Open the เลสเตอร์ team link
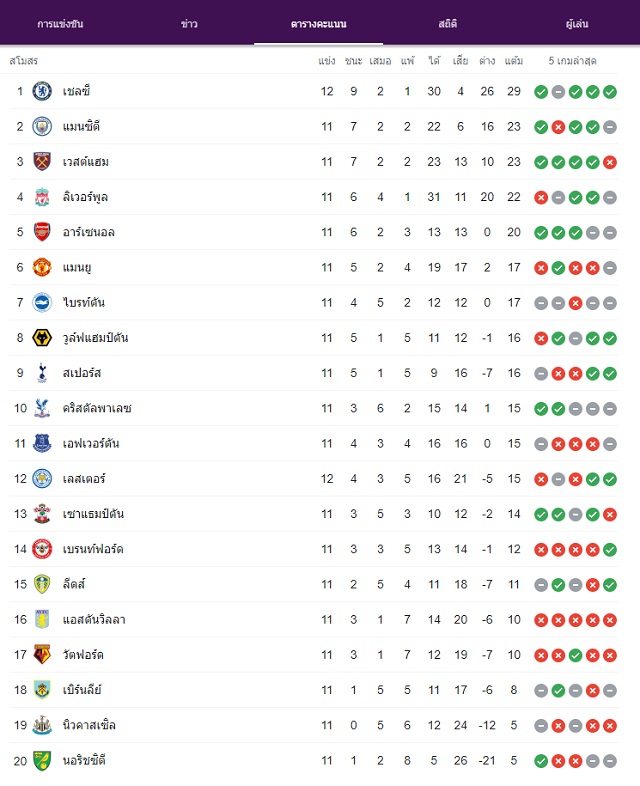The image size is (640, 786). [x=84, y=479]
